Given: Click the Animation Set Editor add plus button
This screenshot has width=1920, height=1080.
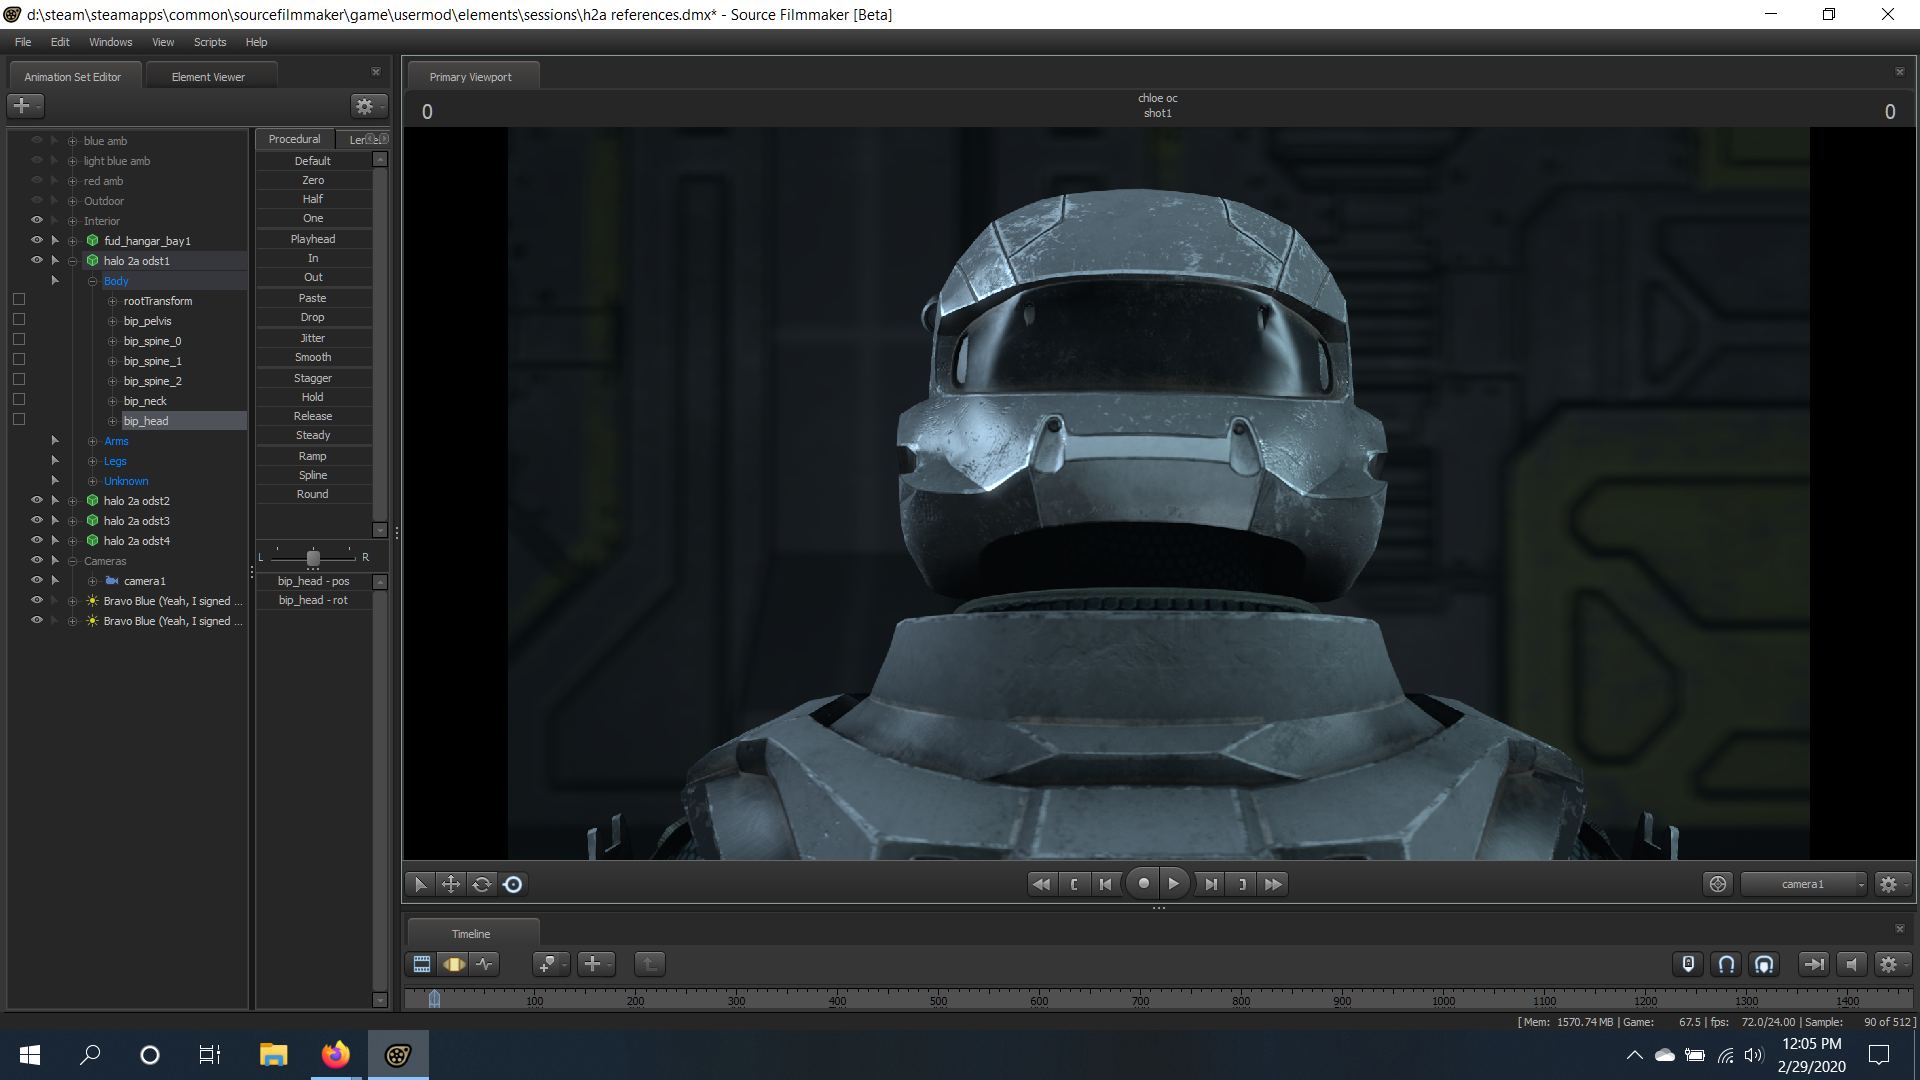Looking at the screenshot, I should tap(25, 105).
